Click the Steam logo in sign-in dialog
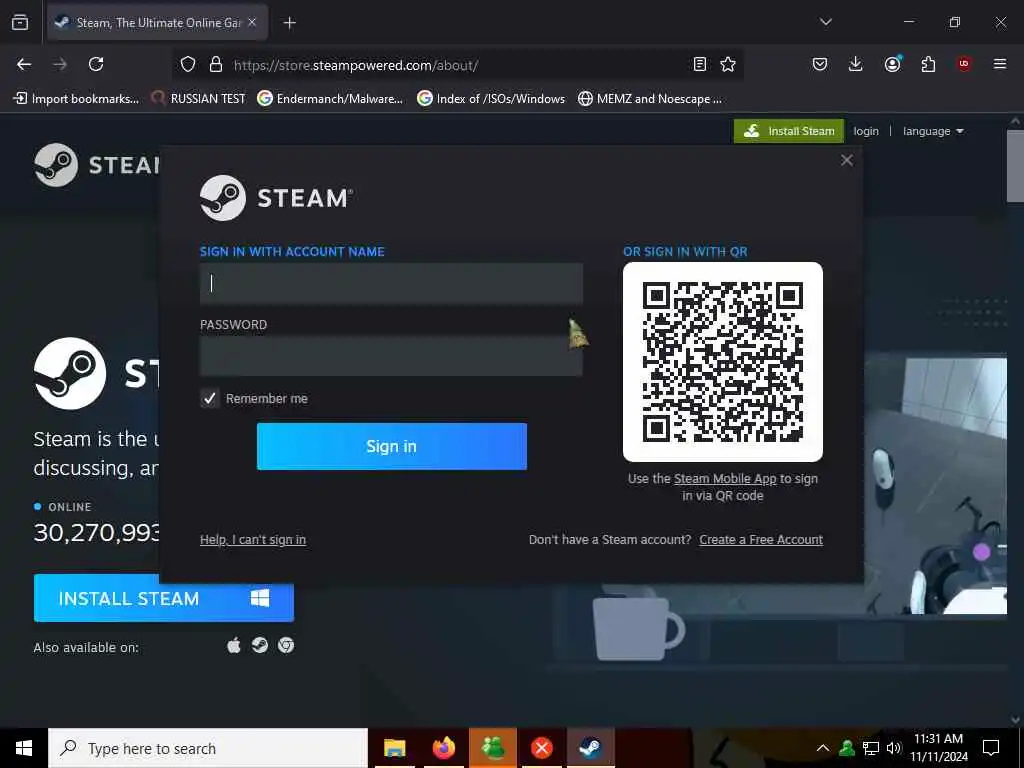Screen dimensions: 1024x768 (276, 198)
